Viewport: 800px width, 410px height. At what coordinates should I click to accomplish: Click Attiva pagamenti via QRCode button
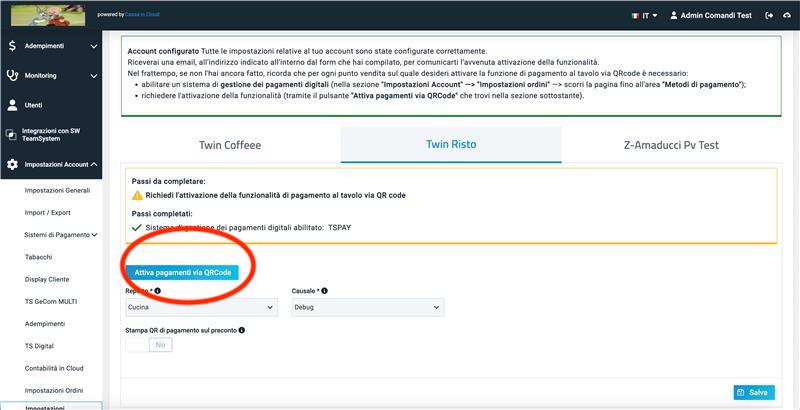click(x=183, y=273)
